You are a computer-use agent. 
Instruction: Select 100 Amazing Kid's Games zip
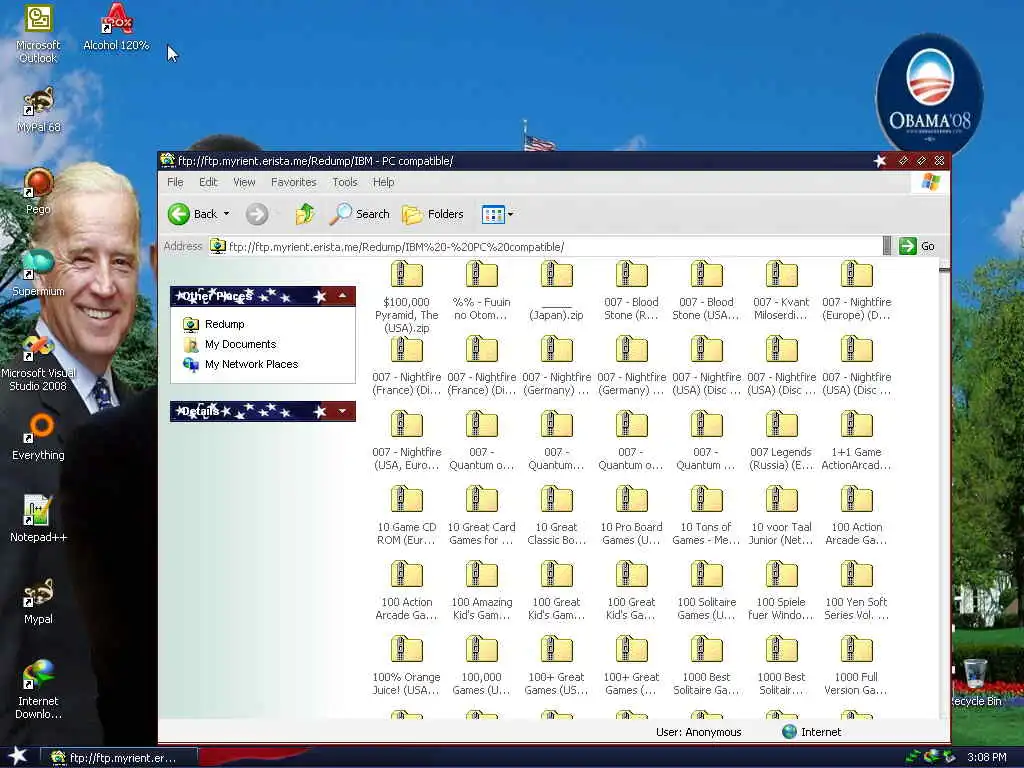[481, 591]
